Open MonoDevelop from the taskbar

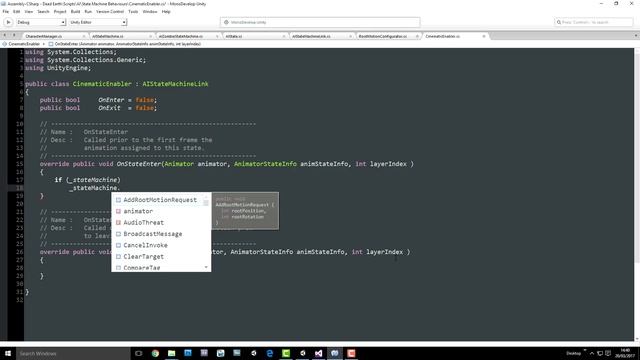pos(335,353)
